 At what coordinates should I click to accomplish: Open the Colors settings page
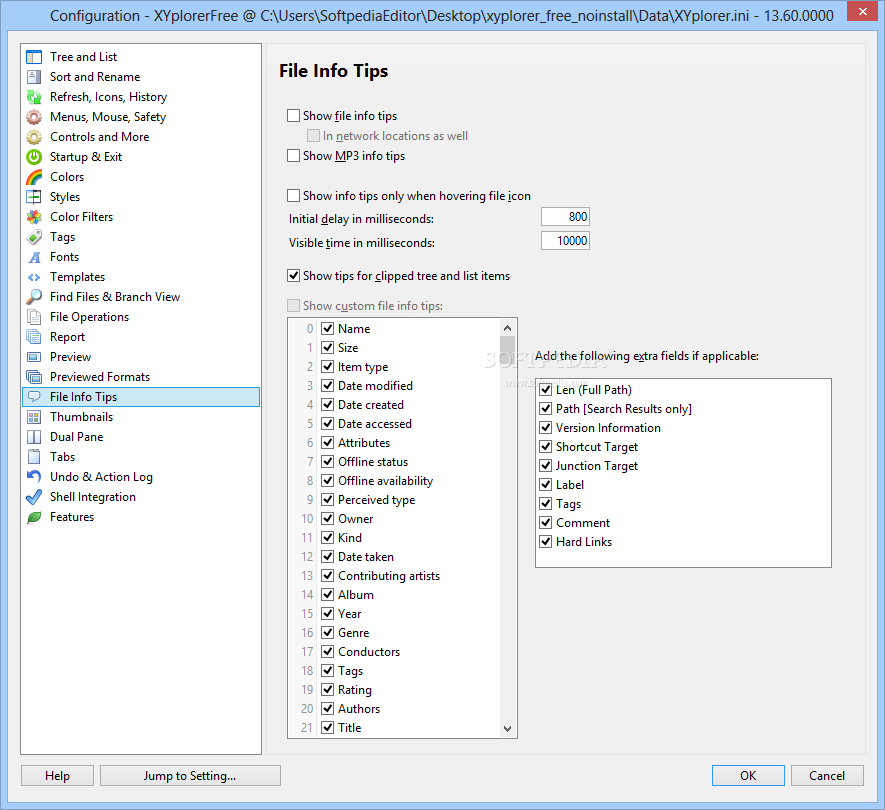click(x=141, y=177)
